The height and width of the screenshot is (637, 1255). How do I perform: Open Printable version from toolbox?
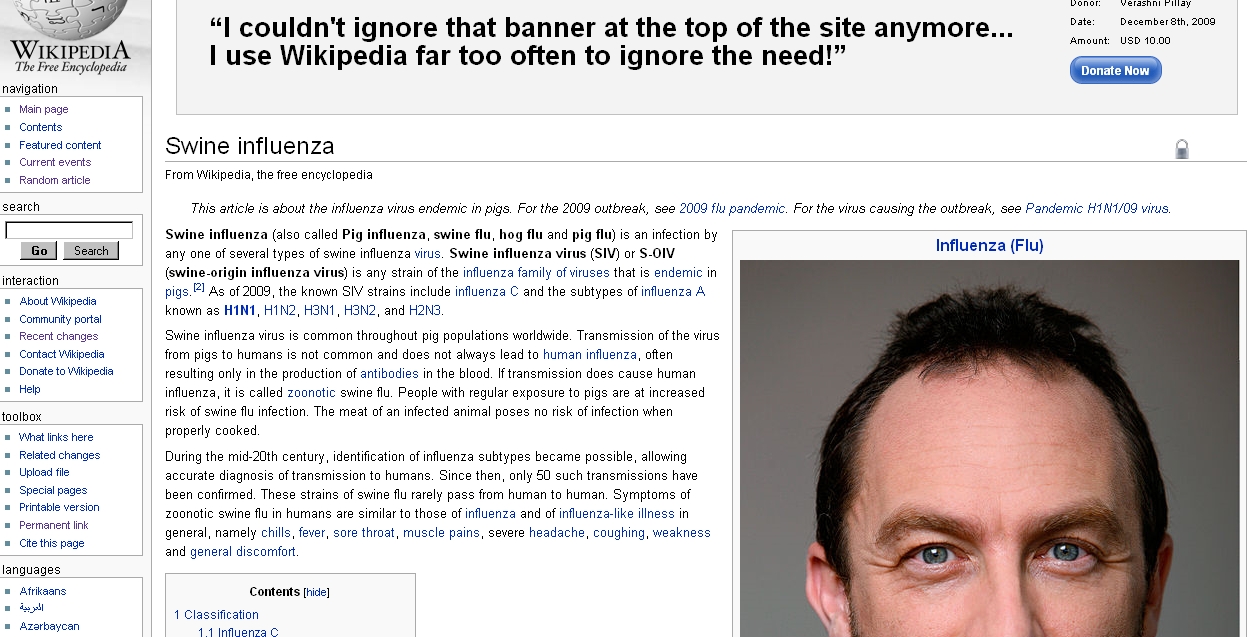pos(59,507)
